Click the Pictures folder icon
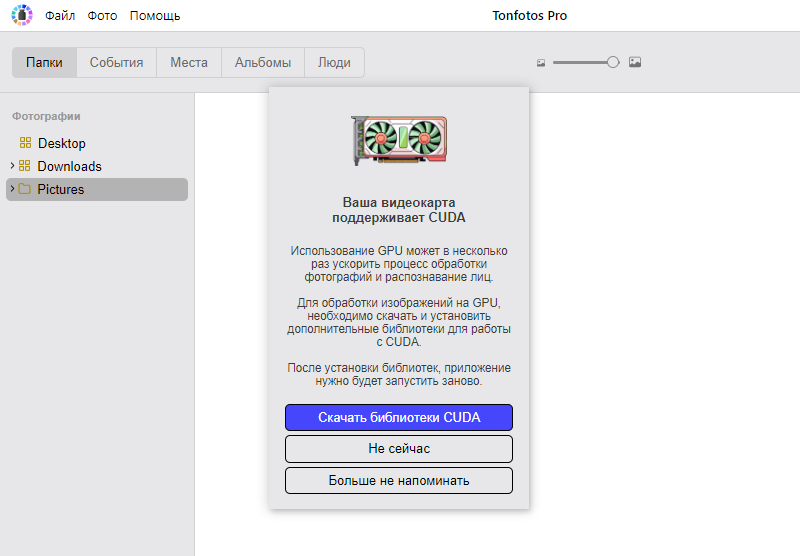 pyautogui.click(x=25, y=189)
